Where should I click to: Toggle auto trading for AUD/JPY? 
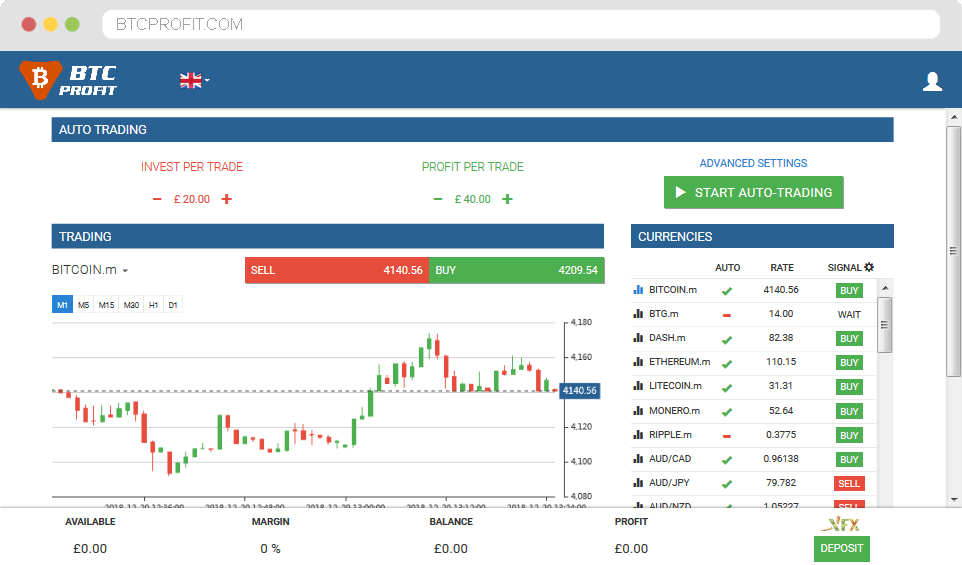[727, 484]
